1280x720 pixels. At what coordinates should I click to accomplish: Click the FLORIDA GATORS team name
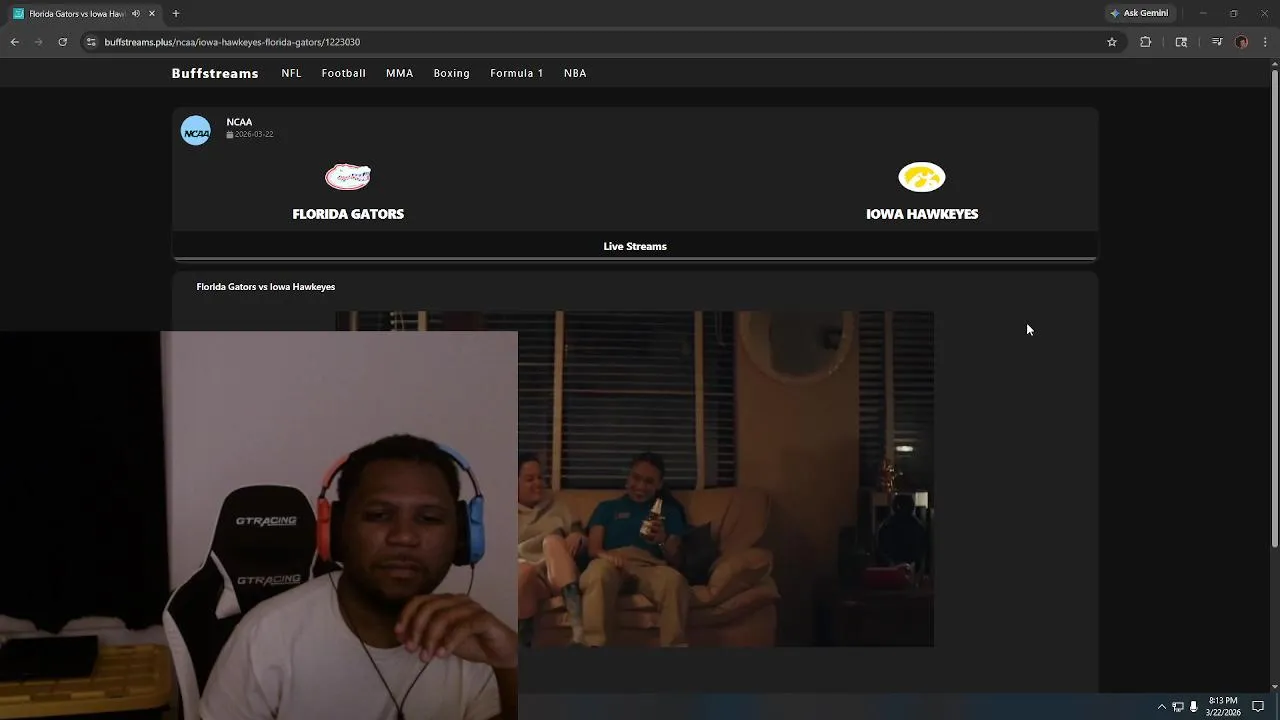348,214
